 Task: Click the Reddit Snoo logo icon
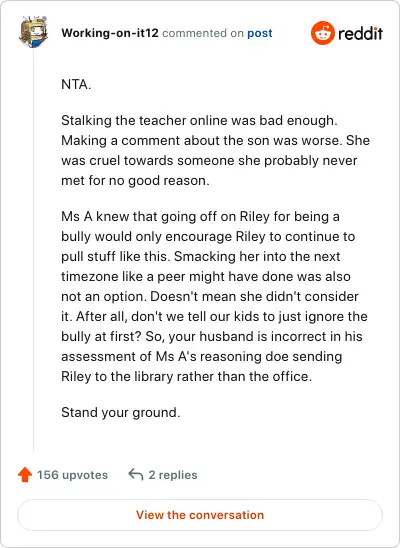click(322, 33)
